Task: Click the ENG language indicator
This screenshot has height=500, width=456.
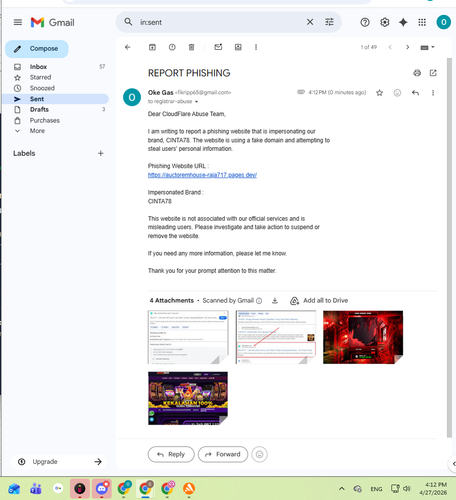Action: pyautogui.click(x=376, y=489)
